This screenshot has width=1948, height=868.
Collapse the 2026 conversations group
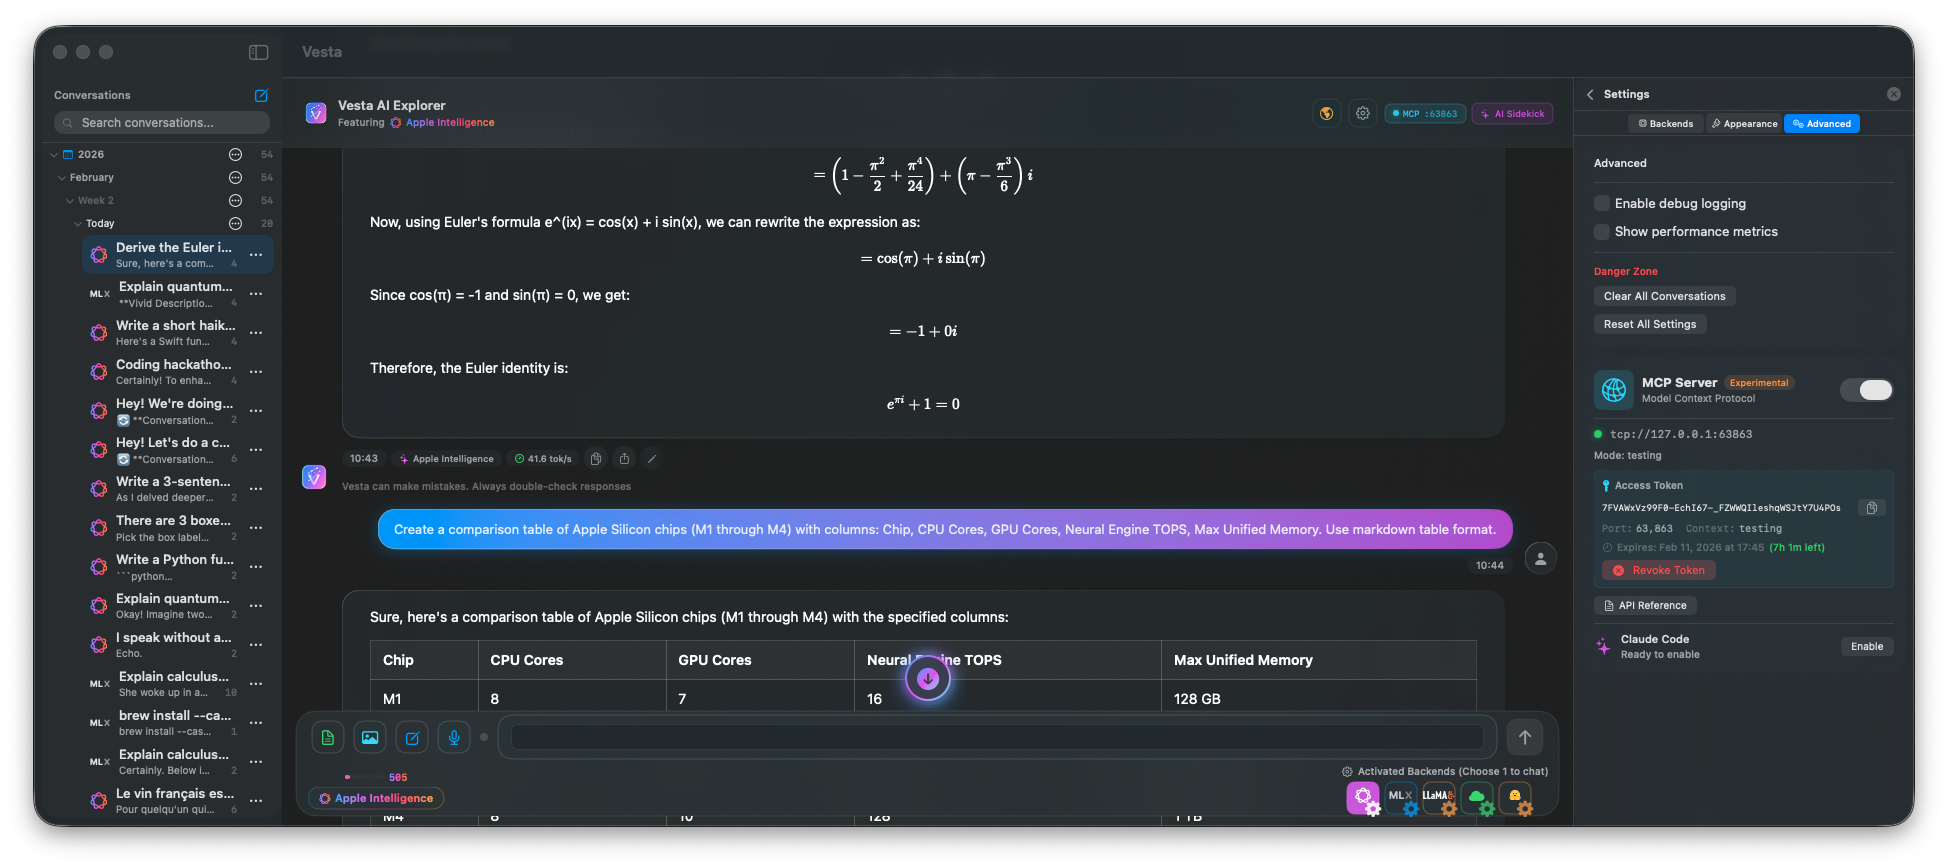[54, 155]
